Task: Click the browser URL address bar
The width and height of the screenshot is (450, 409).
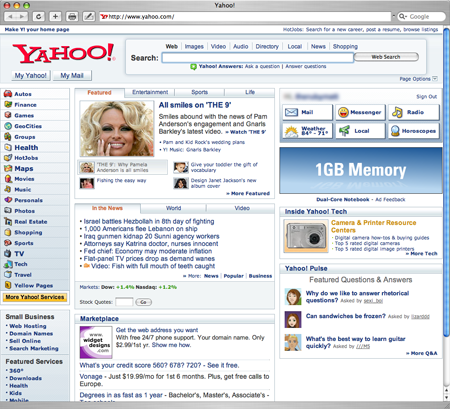Action: pos(245,16)
